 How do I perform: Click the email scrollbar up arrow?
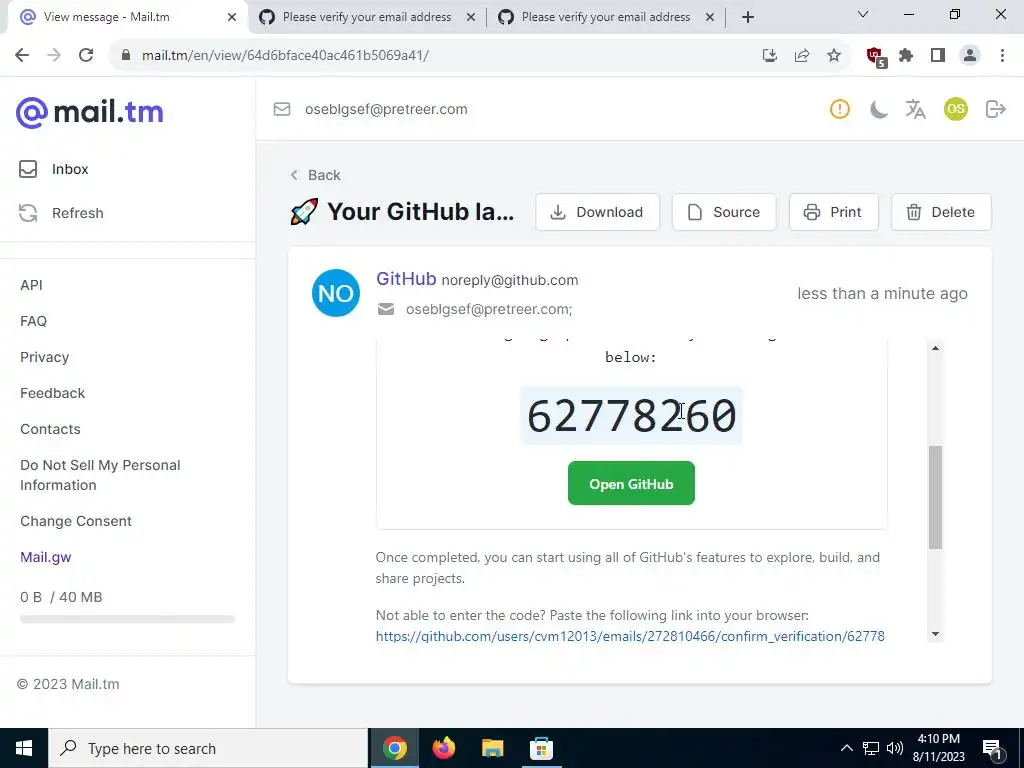935,349
